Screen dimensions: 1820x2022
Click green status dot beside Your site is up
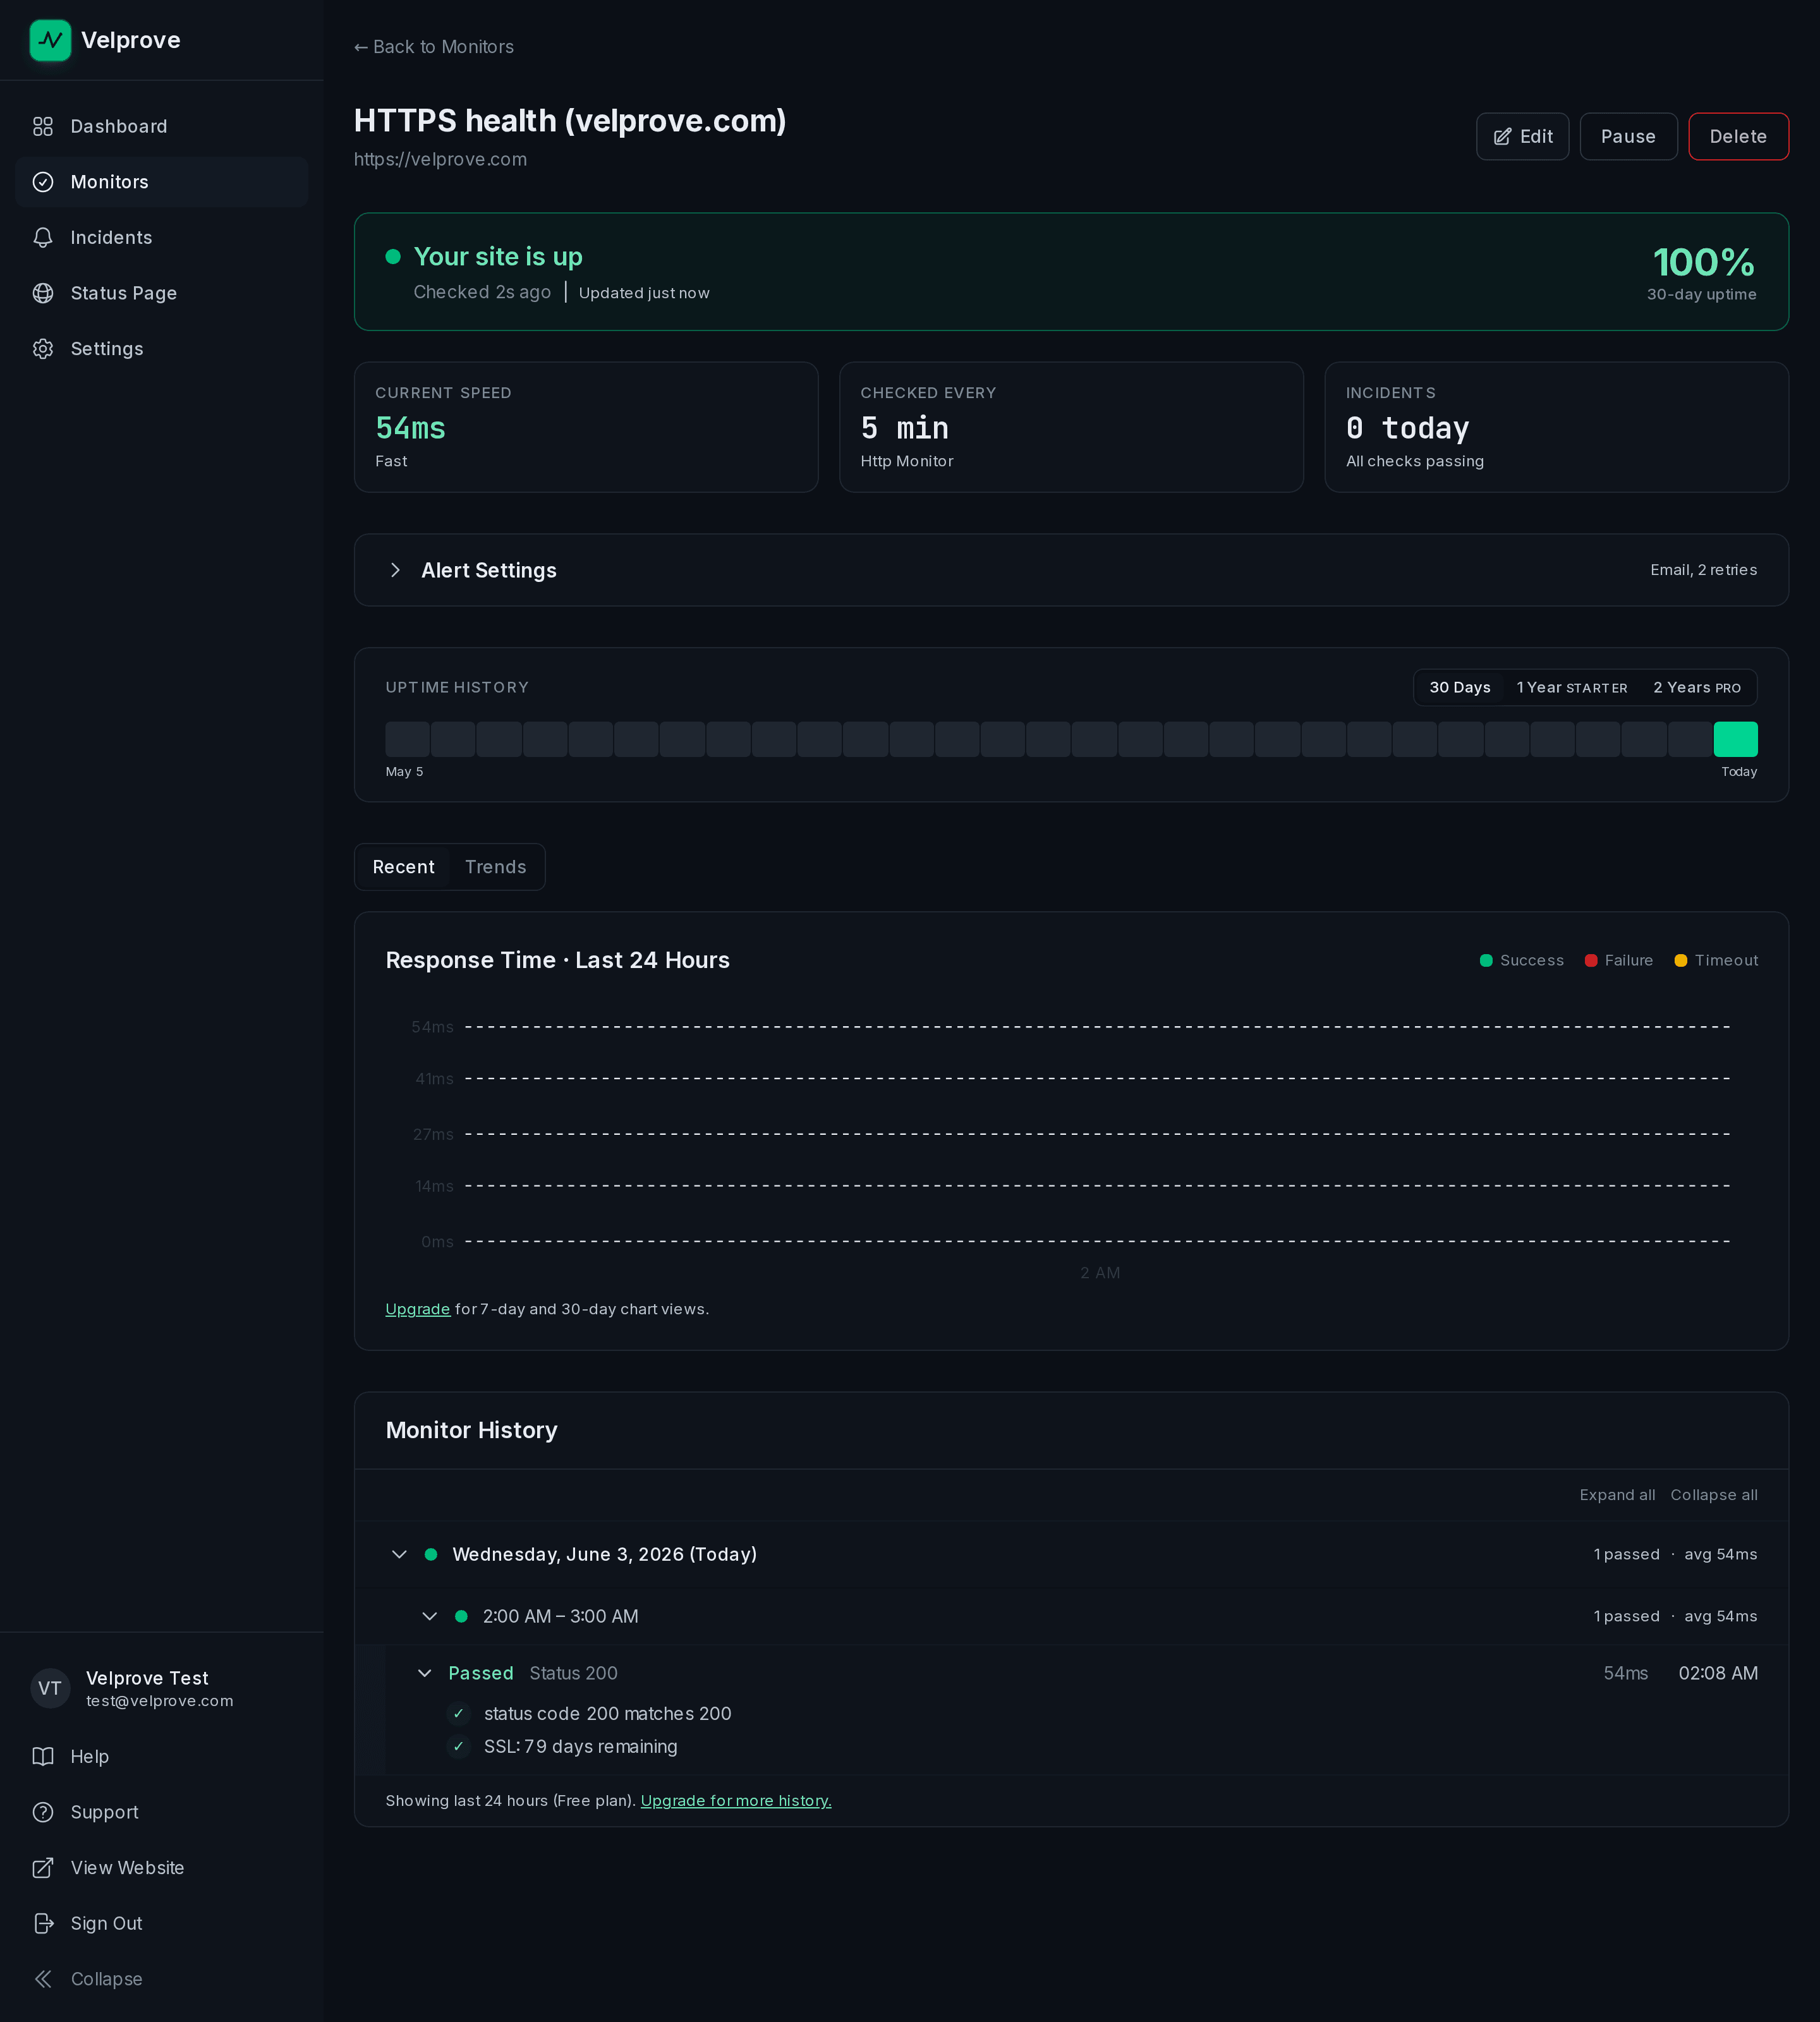(x=393, y=257)
